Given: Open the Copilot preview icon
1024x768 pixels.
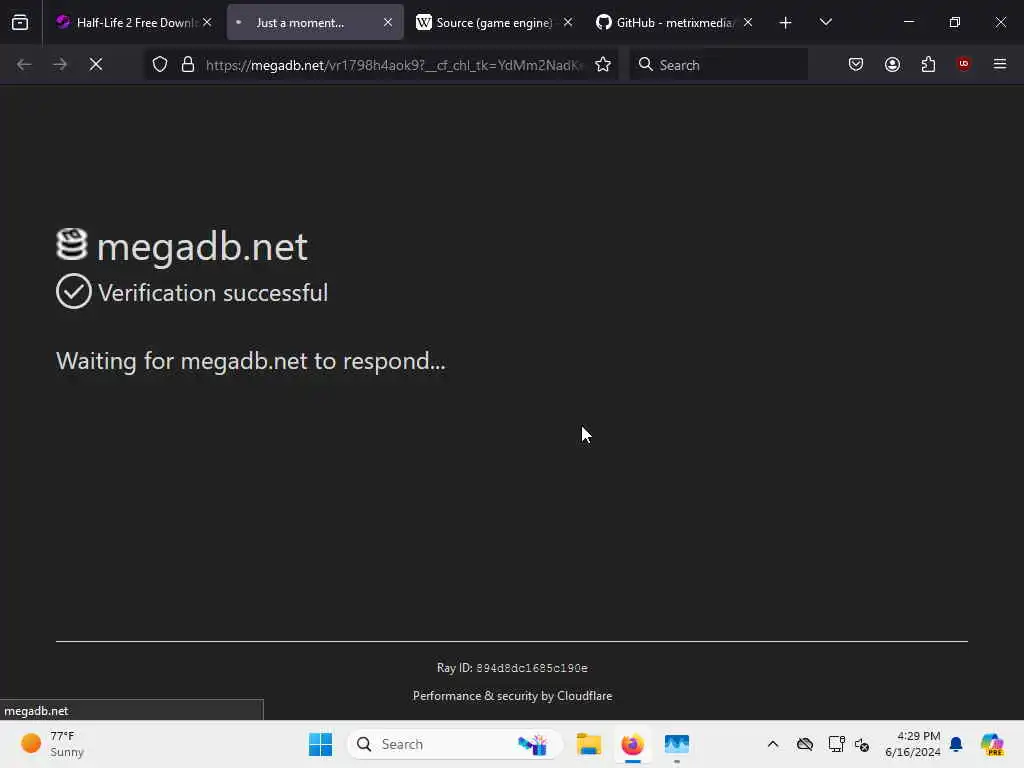Looking at the screenshot, I should click(992, 744).
